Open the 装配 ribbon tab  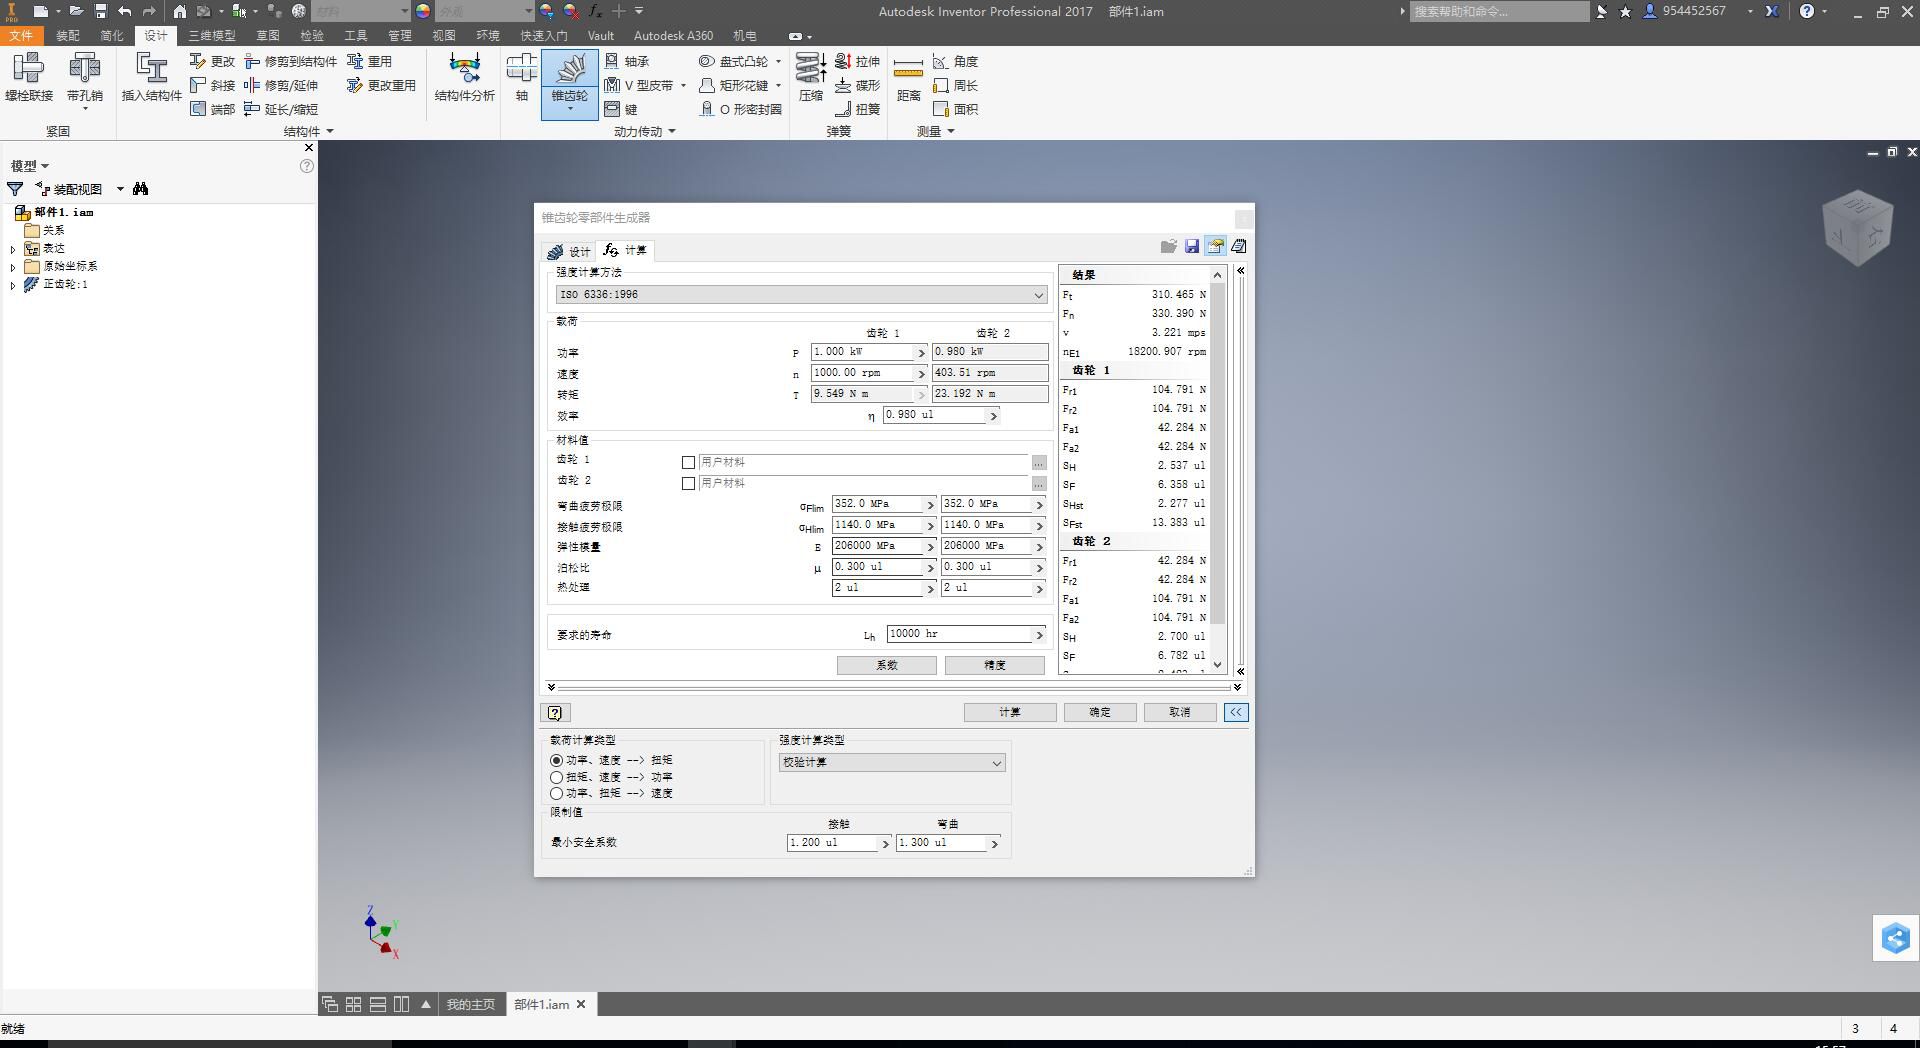pyautogui.click(x=68, y=35)
